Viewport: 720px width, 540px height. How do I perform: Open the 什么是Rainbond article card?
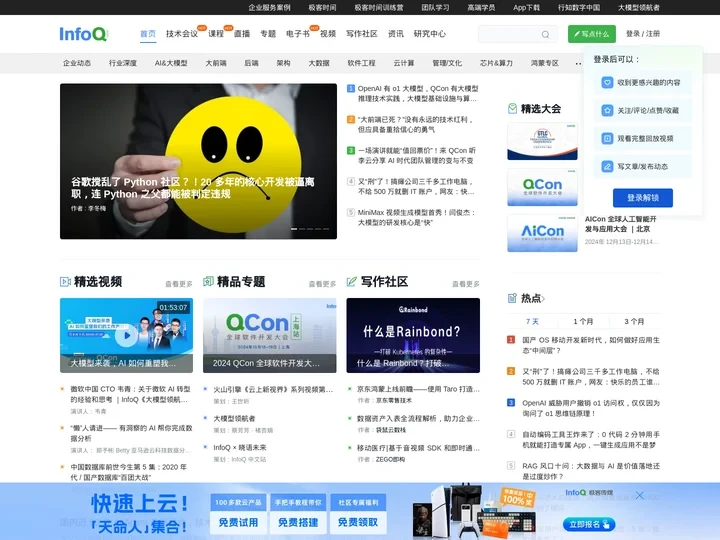(x=413, y=335)
